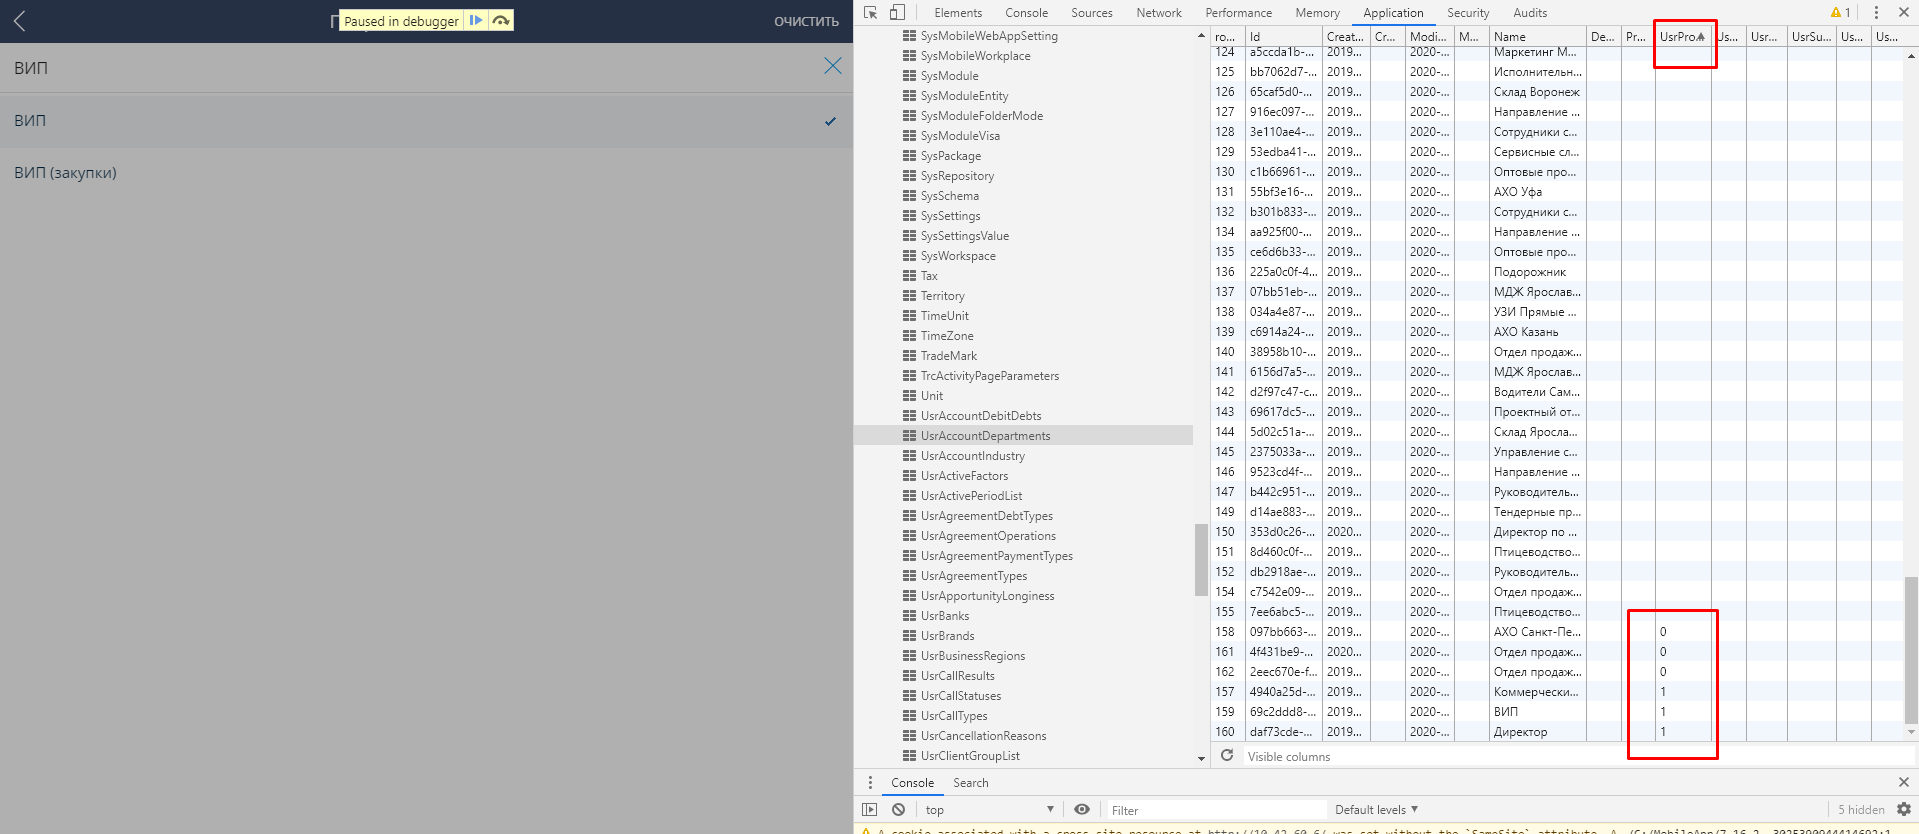This screenshot has width=1919, height=834.
Task: Switch to Audits tab
Action: [x=1530, y=13]
